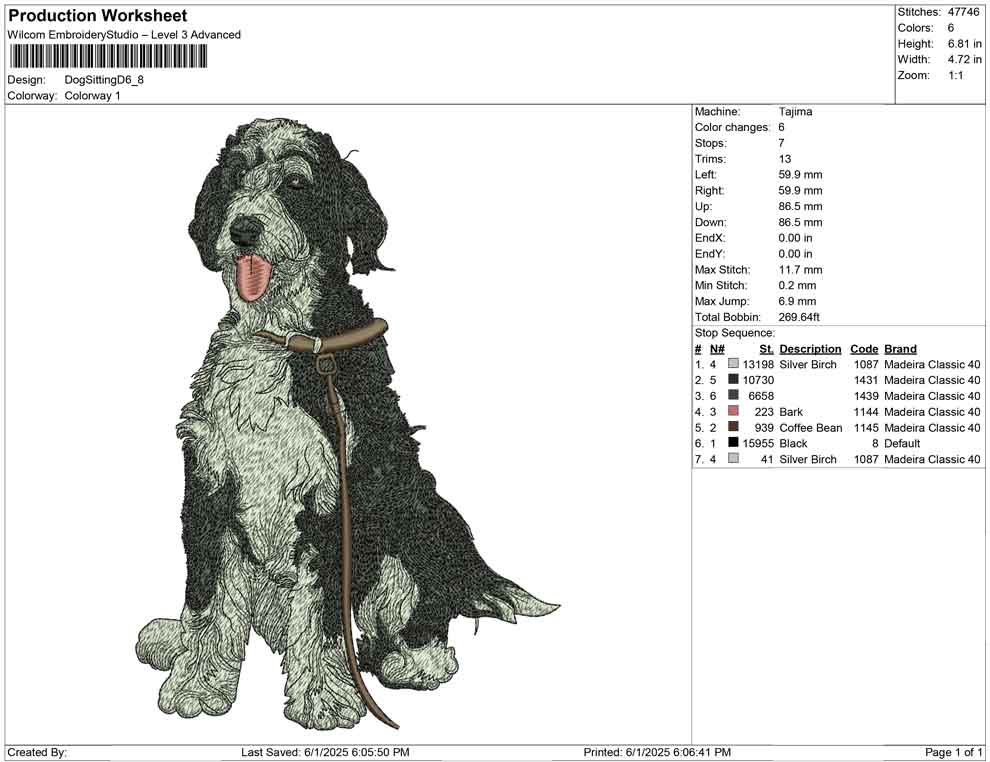
Task: Click the 'St.' column header
Action: (x=766, y=348)
